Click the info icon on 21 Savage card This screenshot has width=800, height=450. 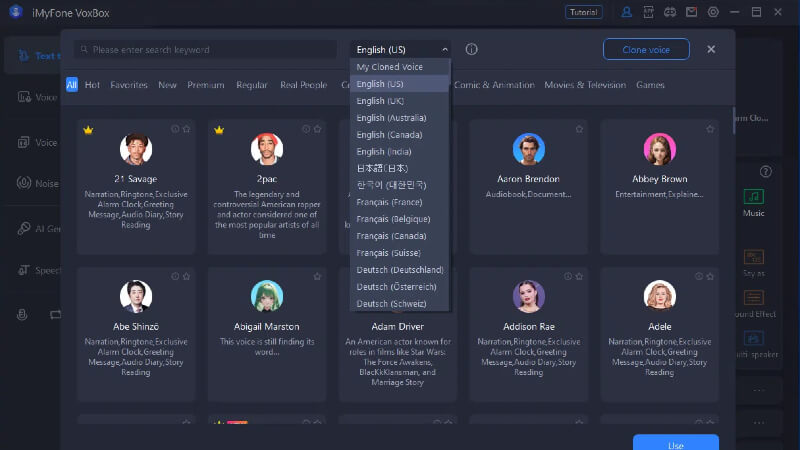(x=175, y=129)
